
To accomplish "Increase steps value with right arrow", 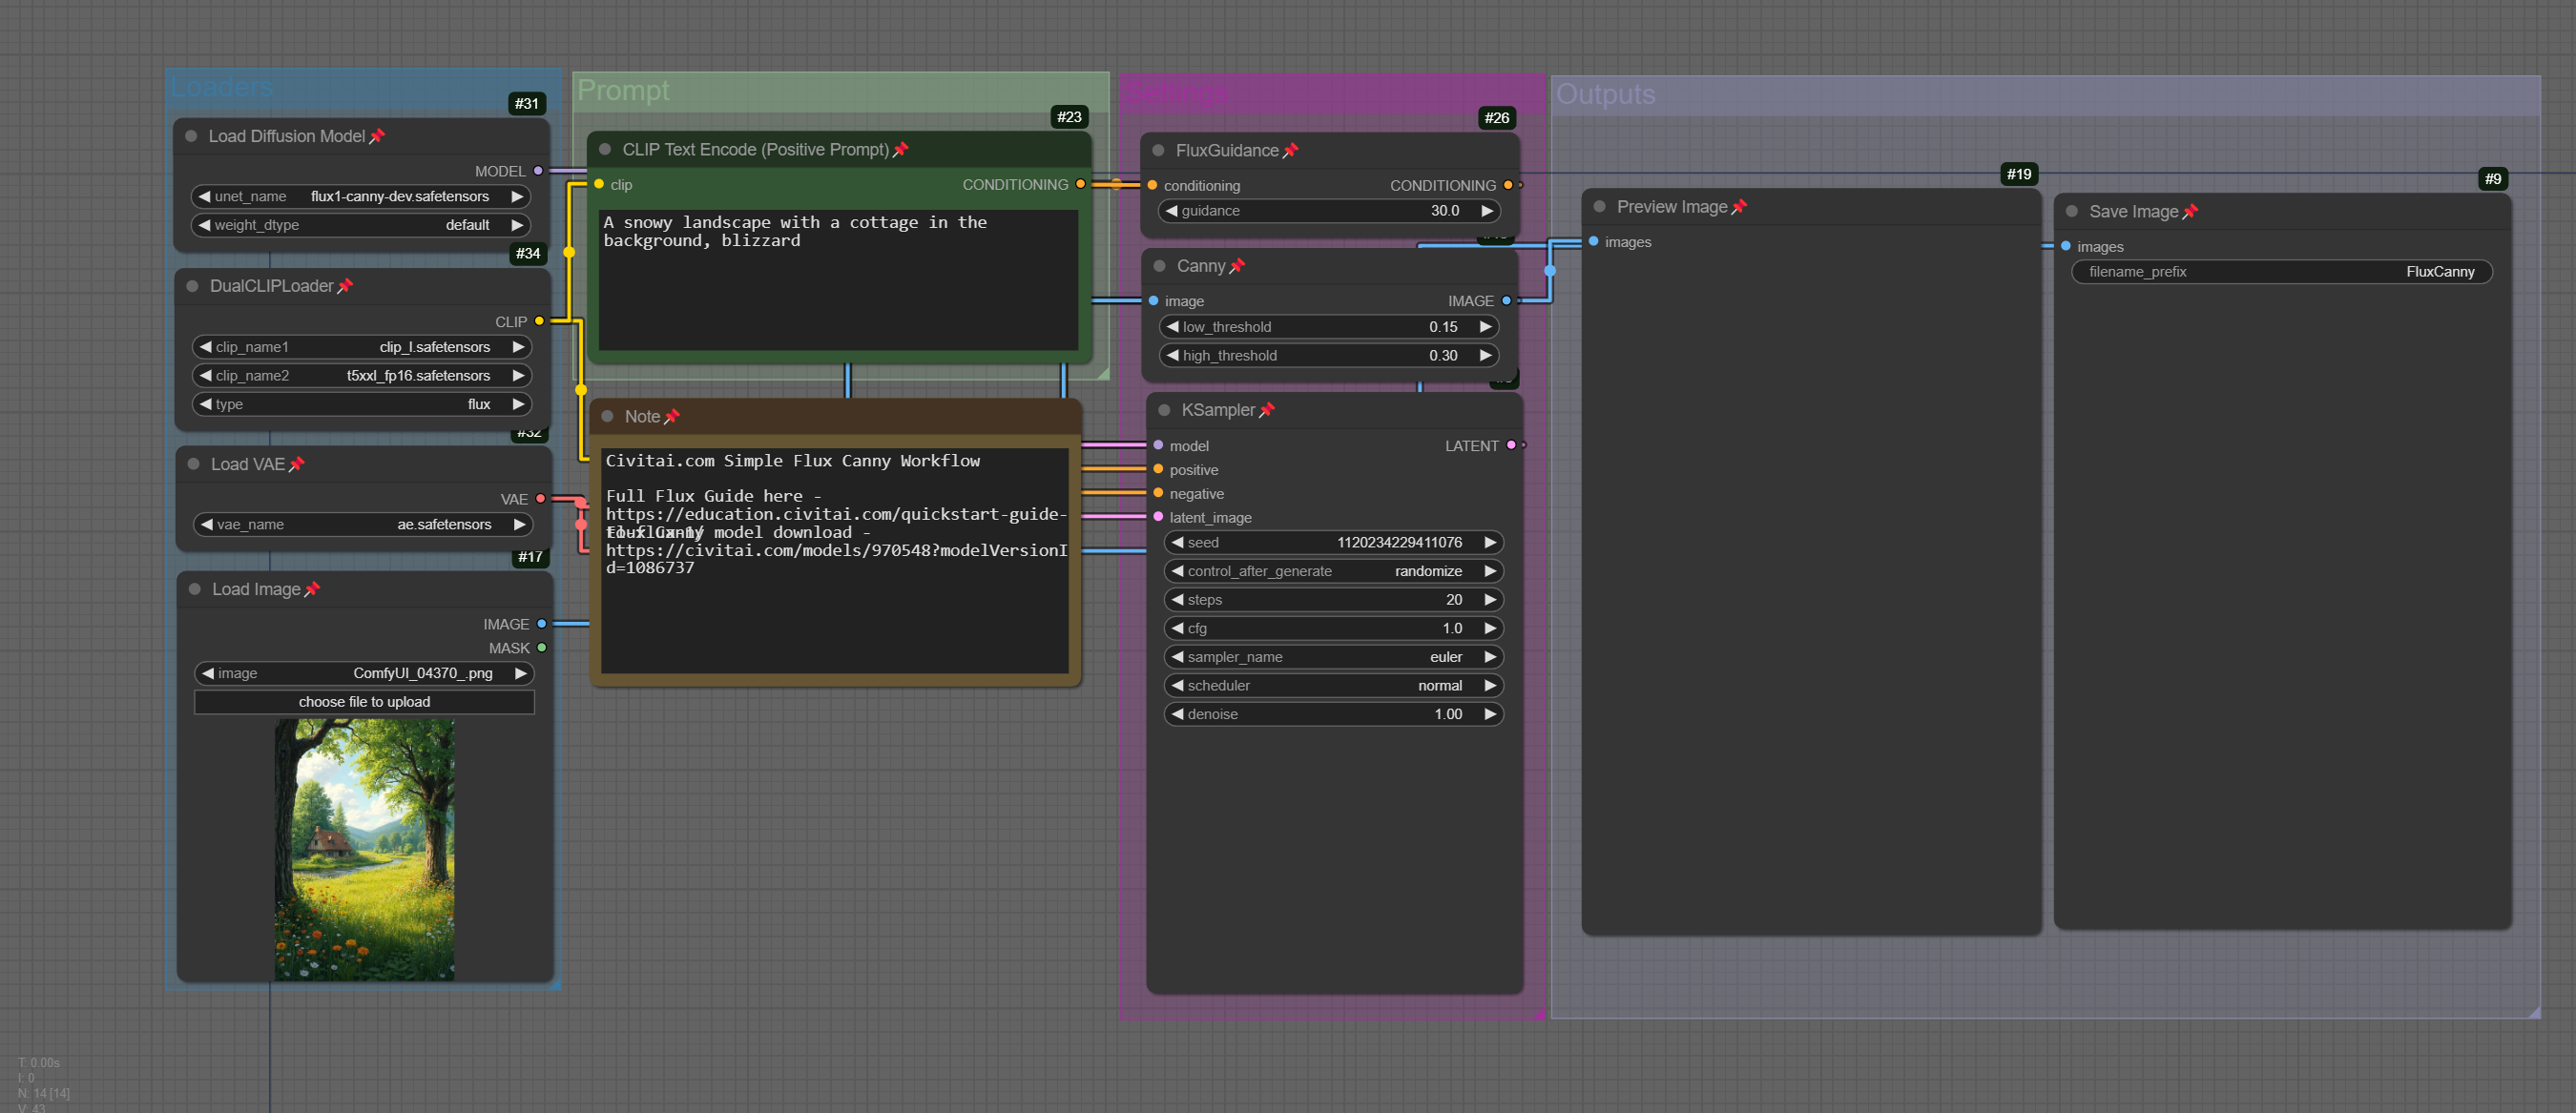I will coord(1490,600).
